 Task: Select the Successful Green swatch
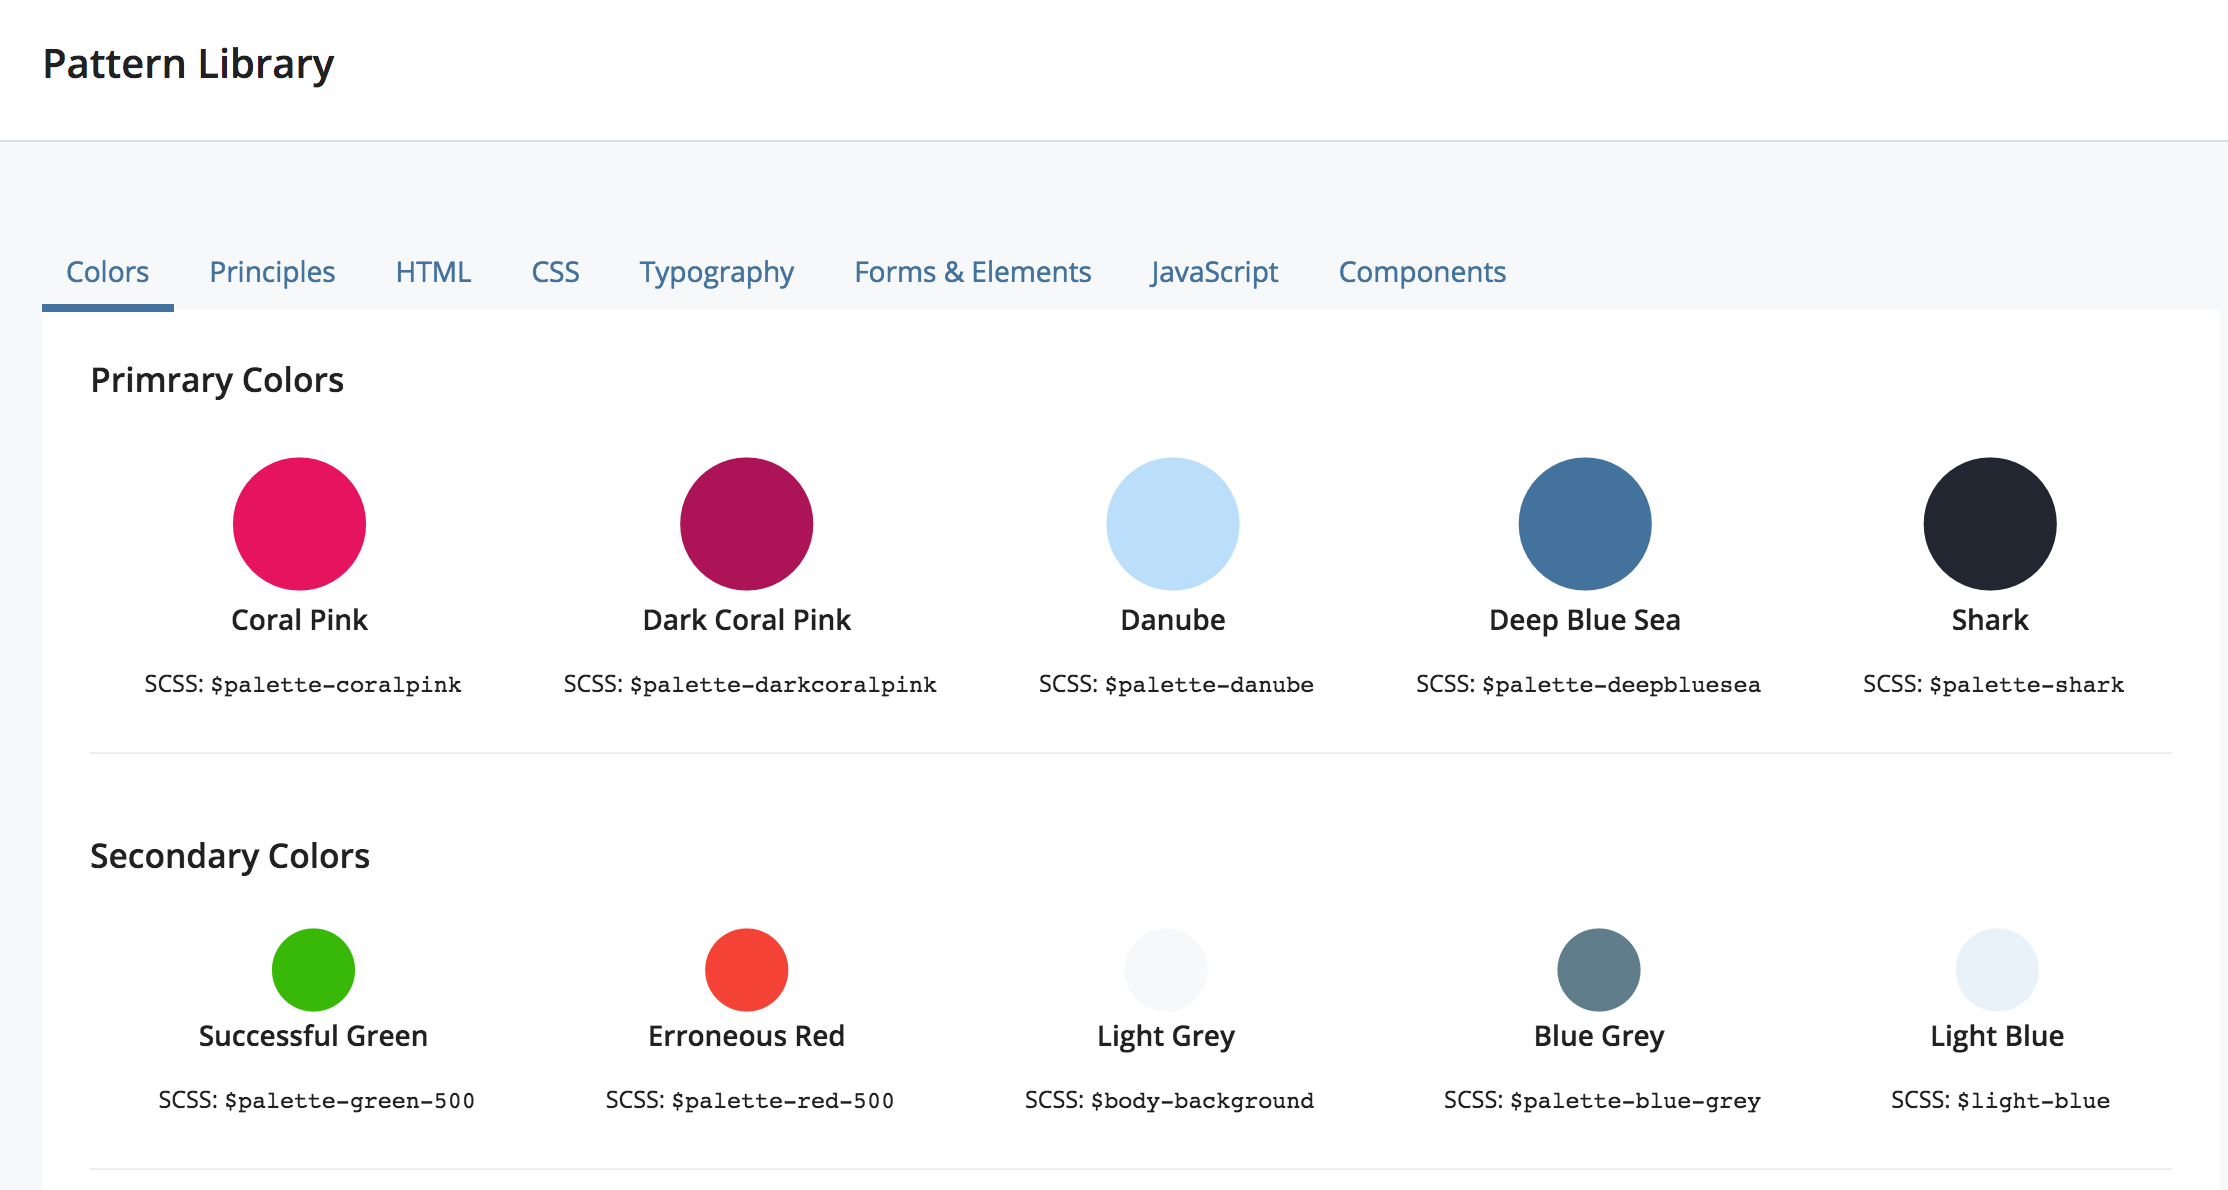(x=313, y=969)
